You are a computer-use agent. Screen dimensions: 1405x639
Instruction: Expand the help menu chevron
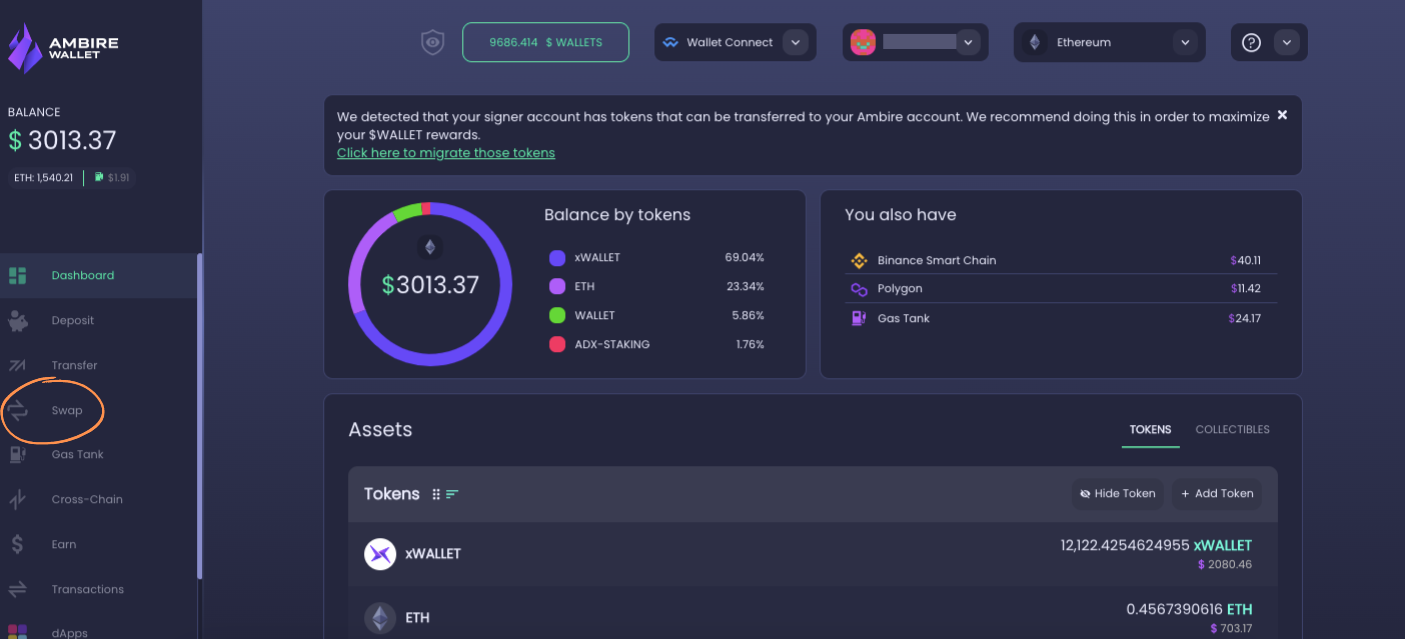[1287, 42]
